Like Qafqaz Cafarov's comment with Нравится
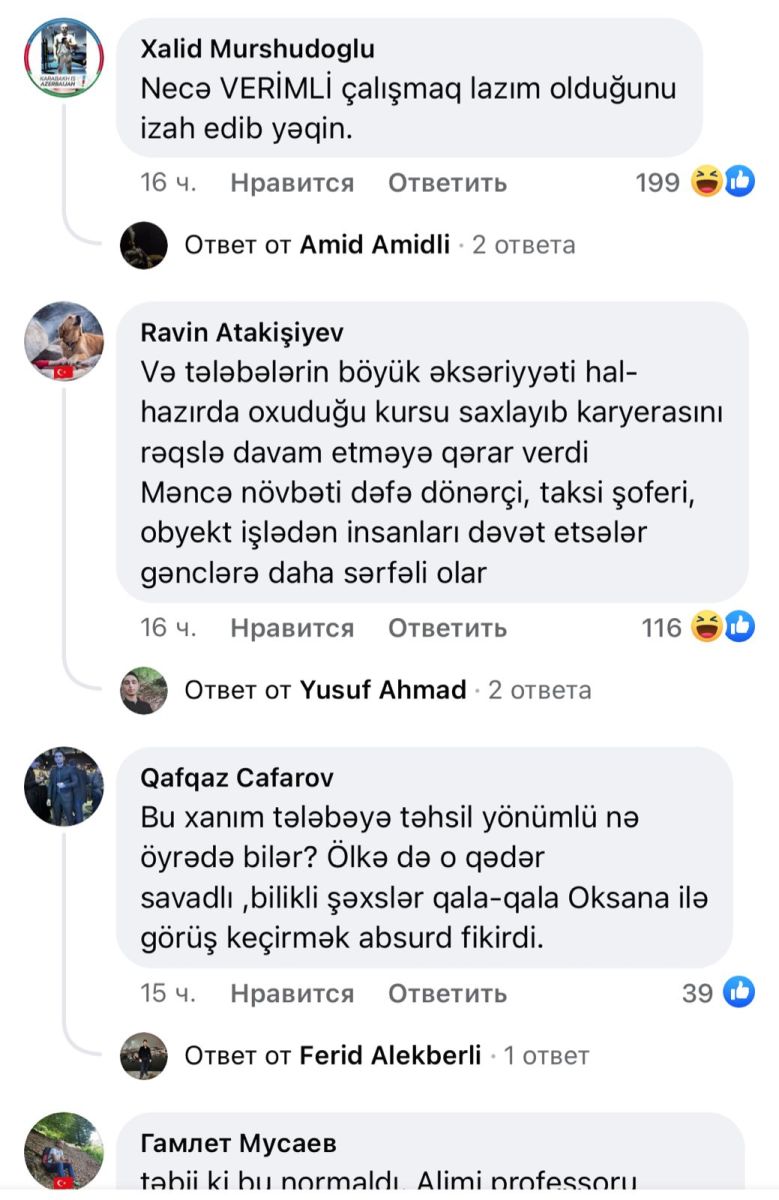Image resolution: width=779 pixels, height=1200 pixels. tap(291, 993)
